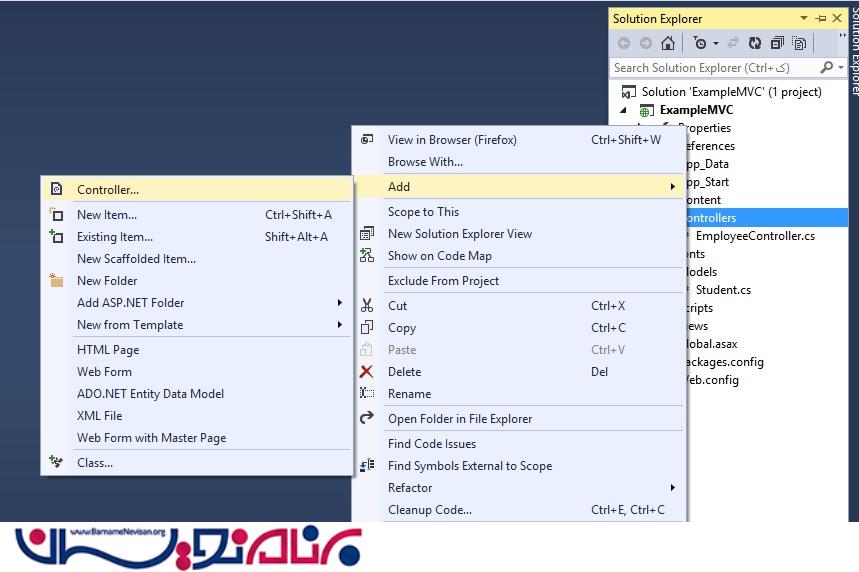The width and height of the screenshot is (859, 572).
Task: Click the BarnameNevisan logo link
Action: (x=188, y=547)
